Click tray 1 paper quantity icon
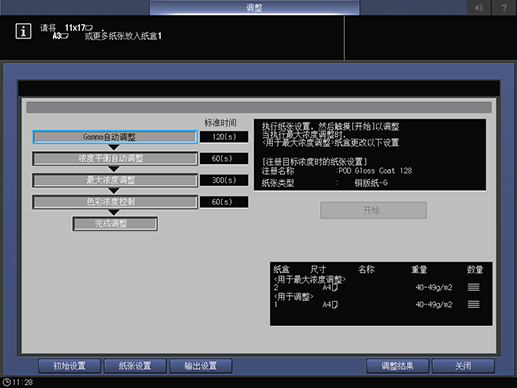The width and height of the screenshot is (517, 388). coord(473,304)
